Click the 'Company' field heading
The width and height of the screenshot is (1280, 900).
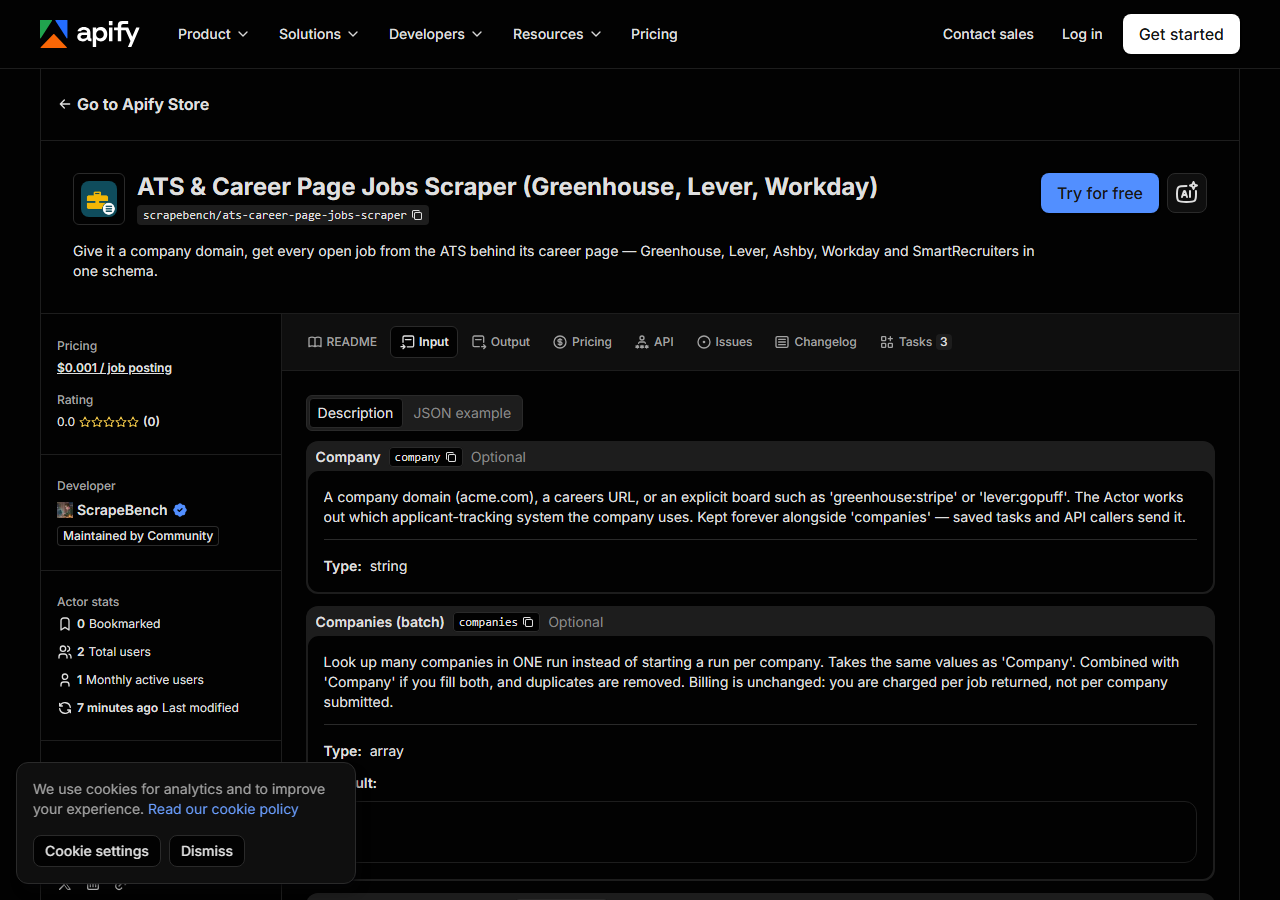(x=348, y=457)
